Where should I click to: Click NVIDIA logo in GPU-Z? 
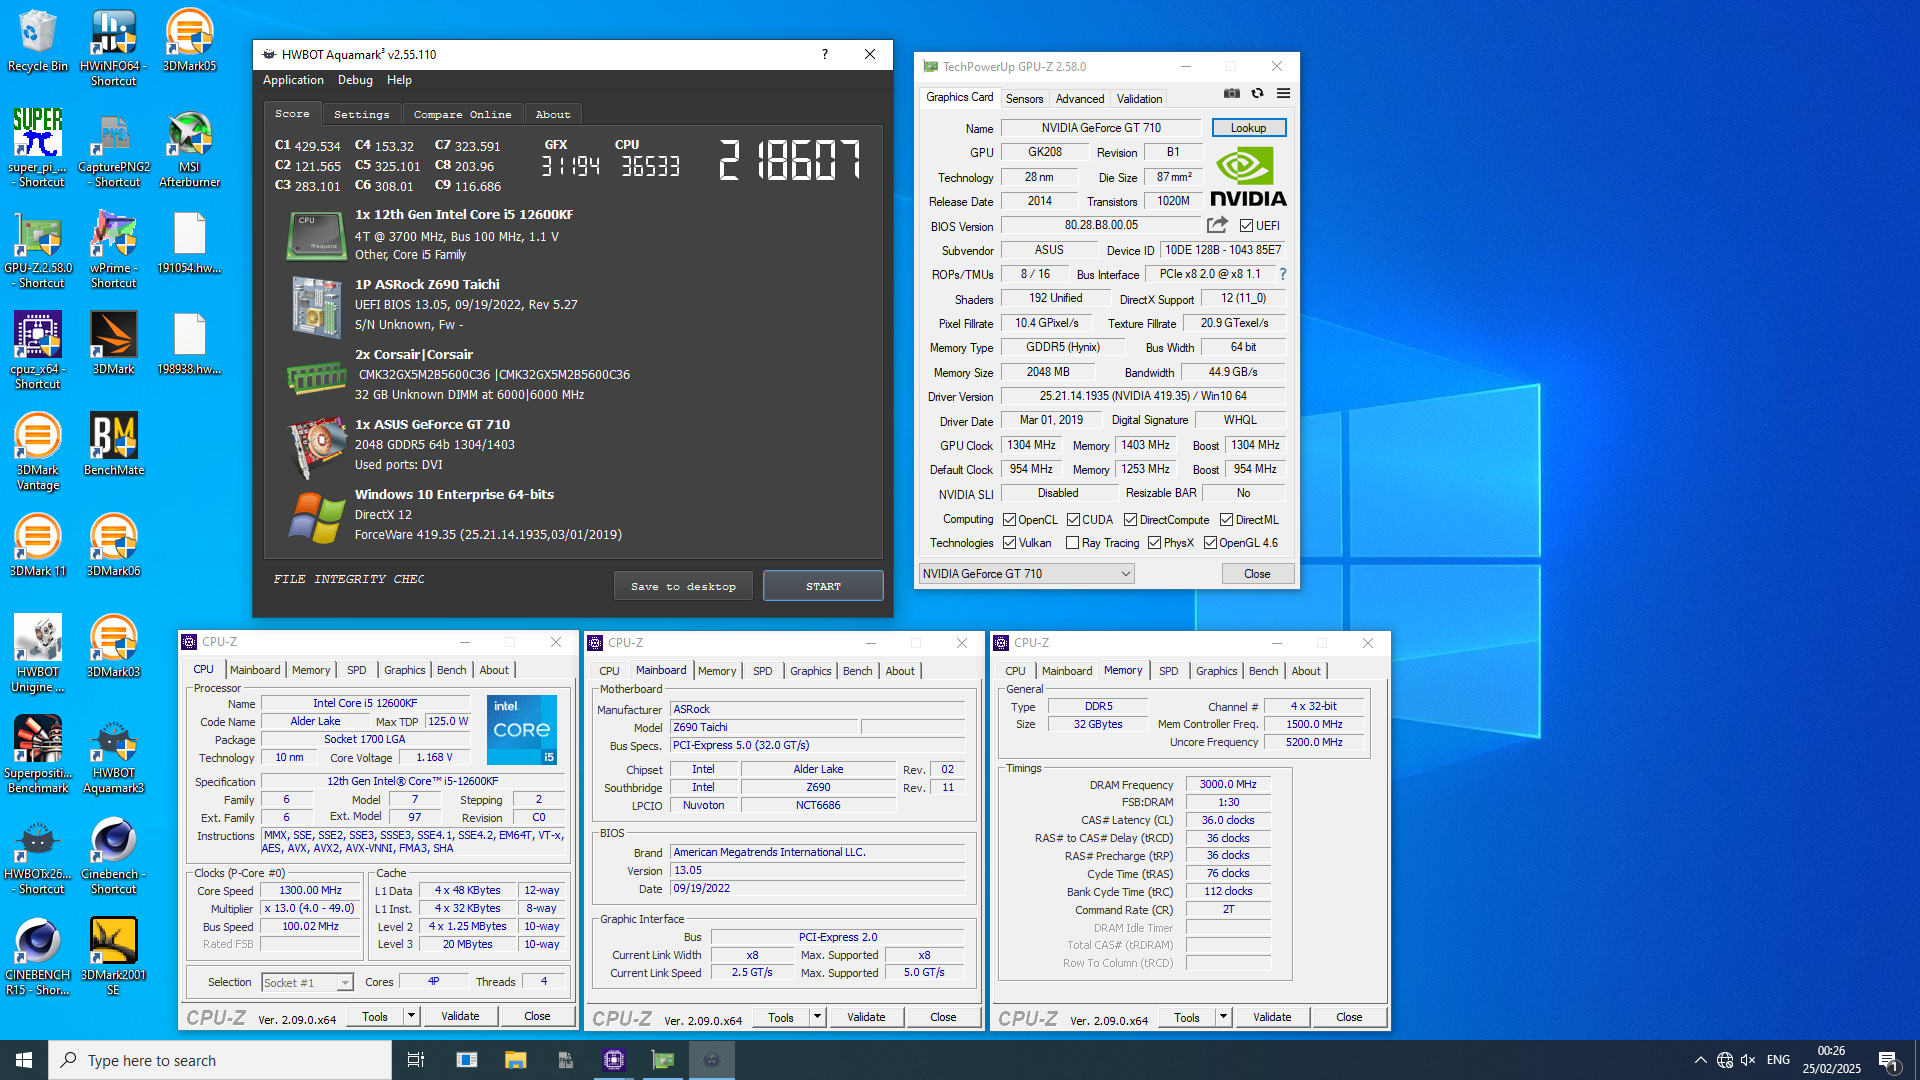pos(1248,177)
